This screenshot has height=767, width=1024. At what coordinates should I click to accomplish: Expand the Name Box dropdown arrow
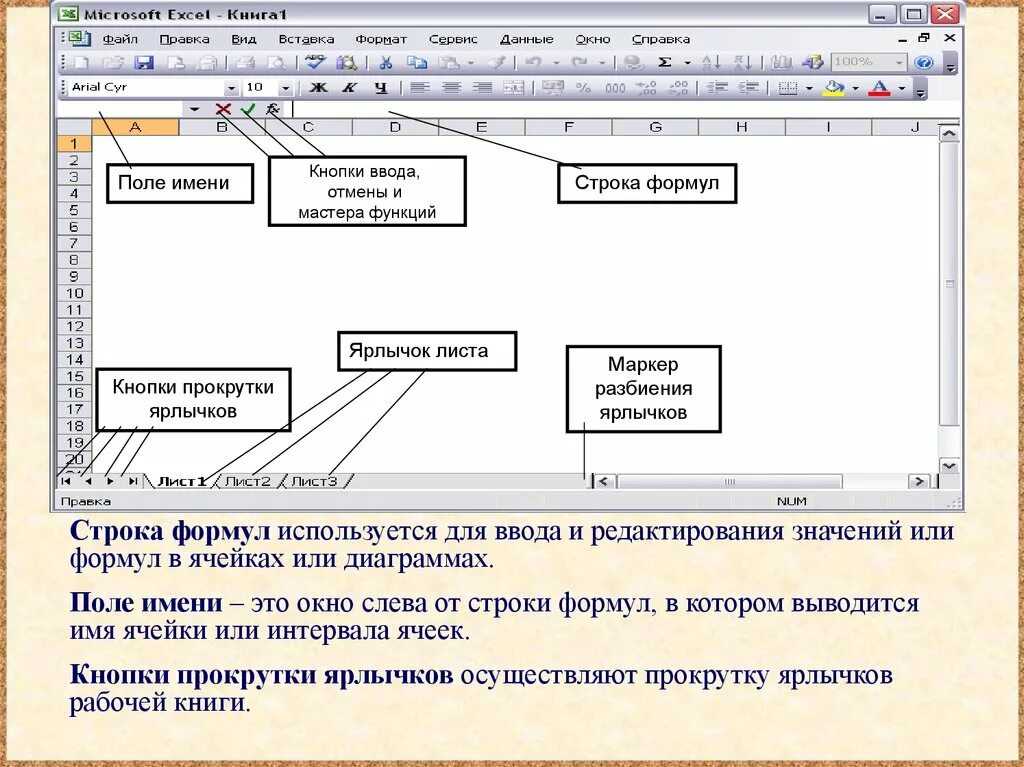195,109
